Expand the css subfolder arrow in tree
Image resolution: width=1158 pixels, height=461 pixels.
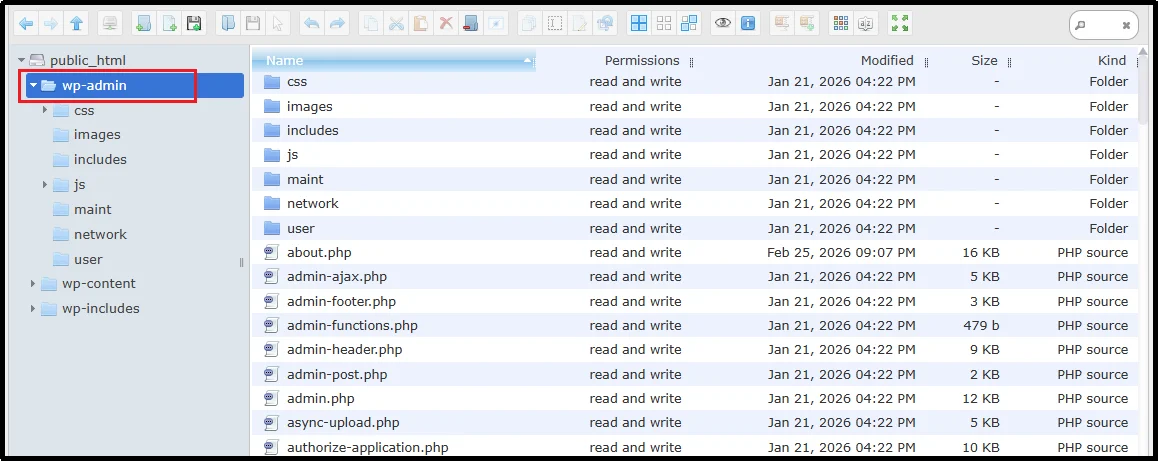[x=45, y=110]
